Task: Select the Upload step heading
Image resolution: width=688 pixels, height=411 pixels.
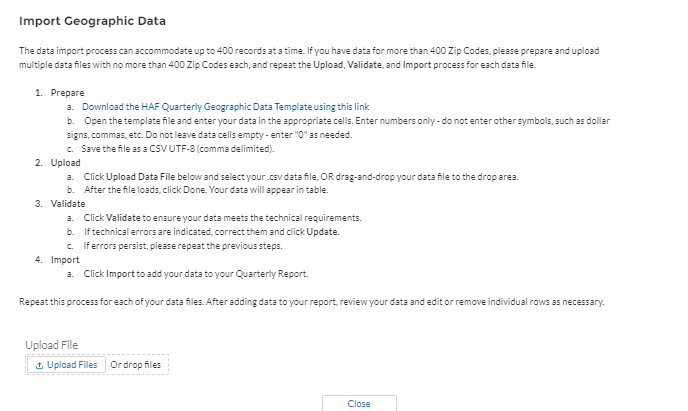Action: pyautogui.click(x=66, y=161)
